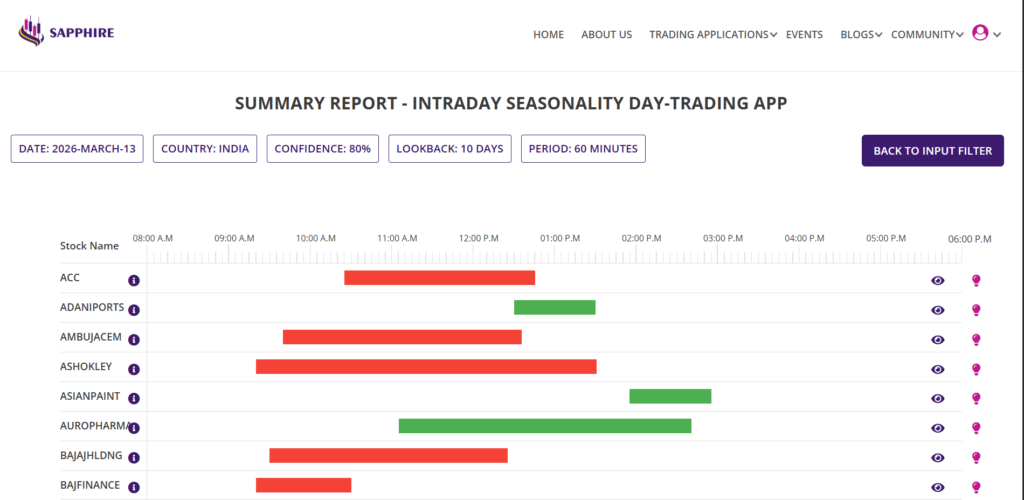Viewport: 1024px width, 500px height.
Task: Open the Events menu item
Action: tap(804, 34)
